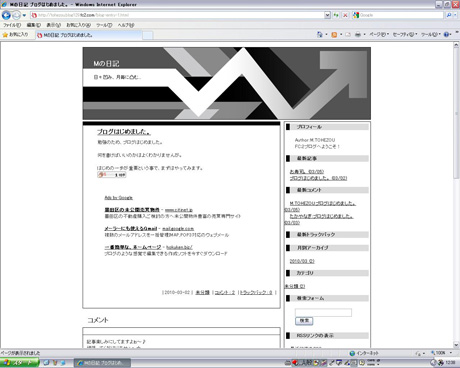Open a new blank tab

coord(148,35)
